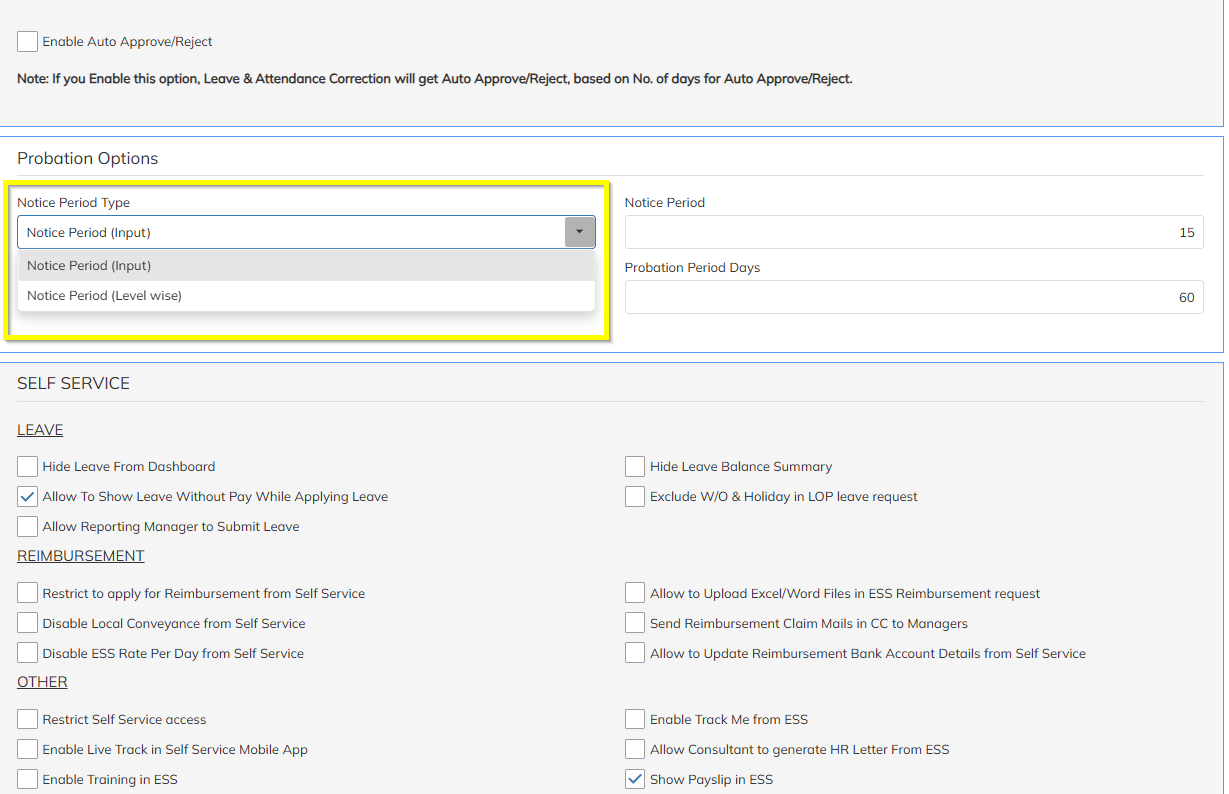This screenshot has height=794, width=1229.
Task: Check Restrict to apply for Reimbursement
Action: [28, 594]
